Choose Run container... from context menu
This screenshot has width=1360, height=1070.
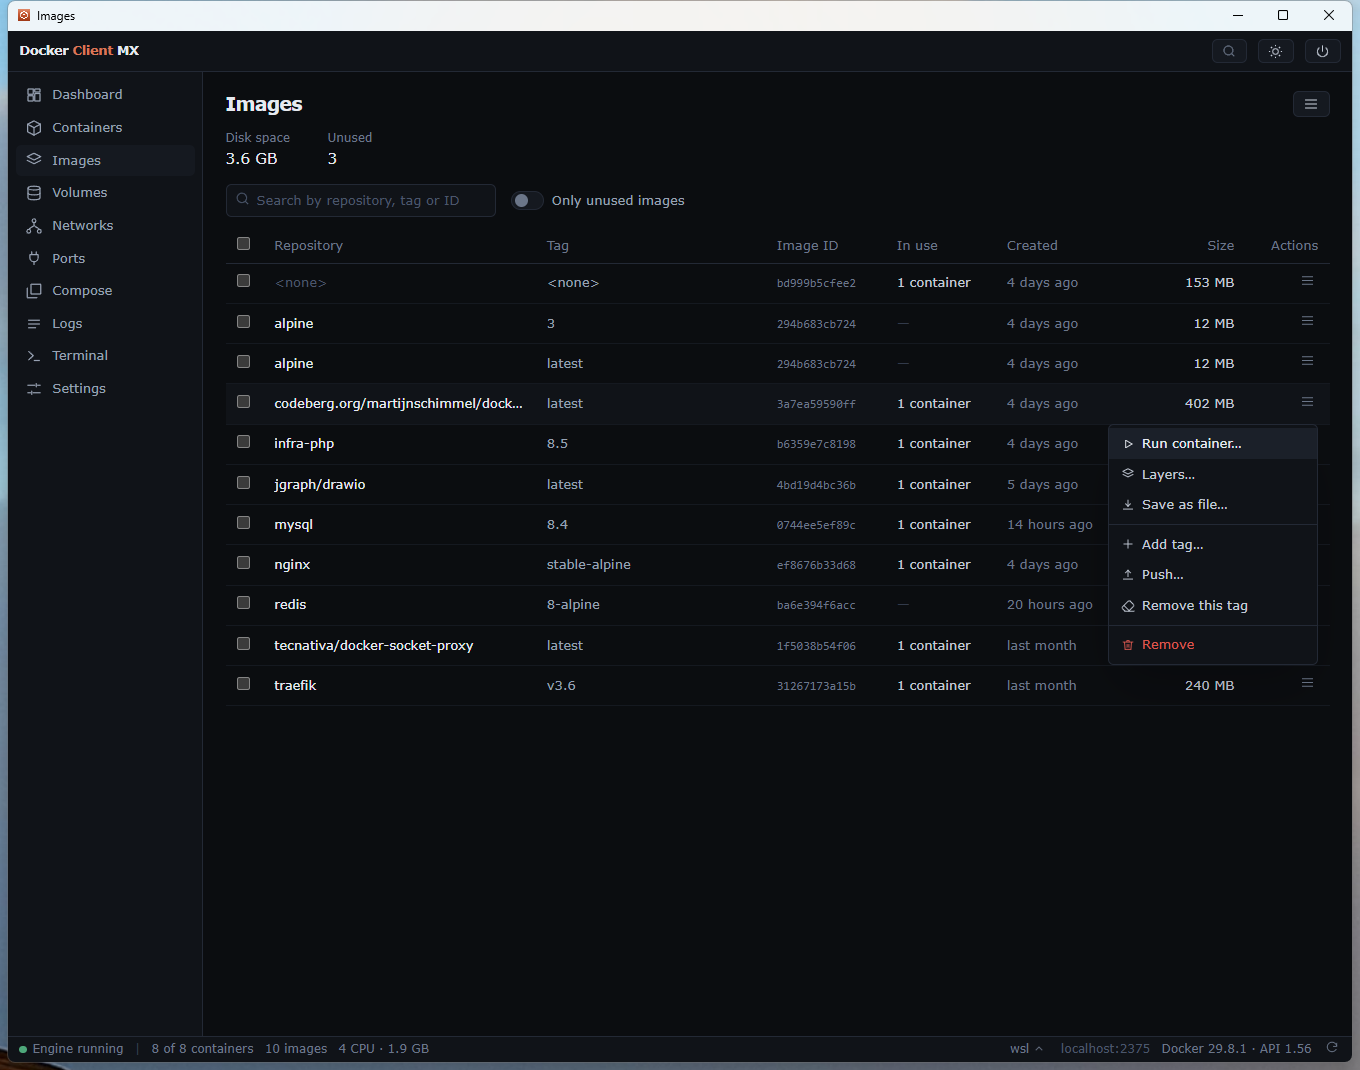click(1213, 444)
